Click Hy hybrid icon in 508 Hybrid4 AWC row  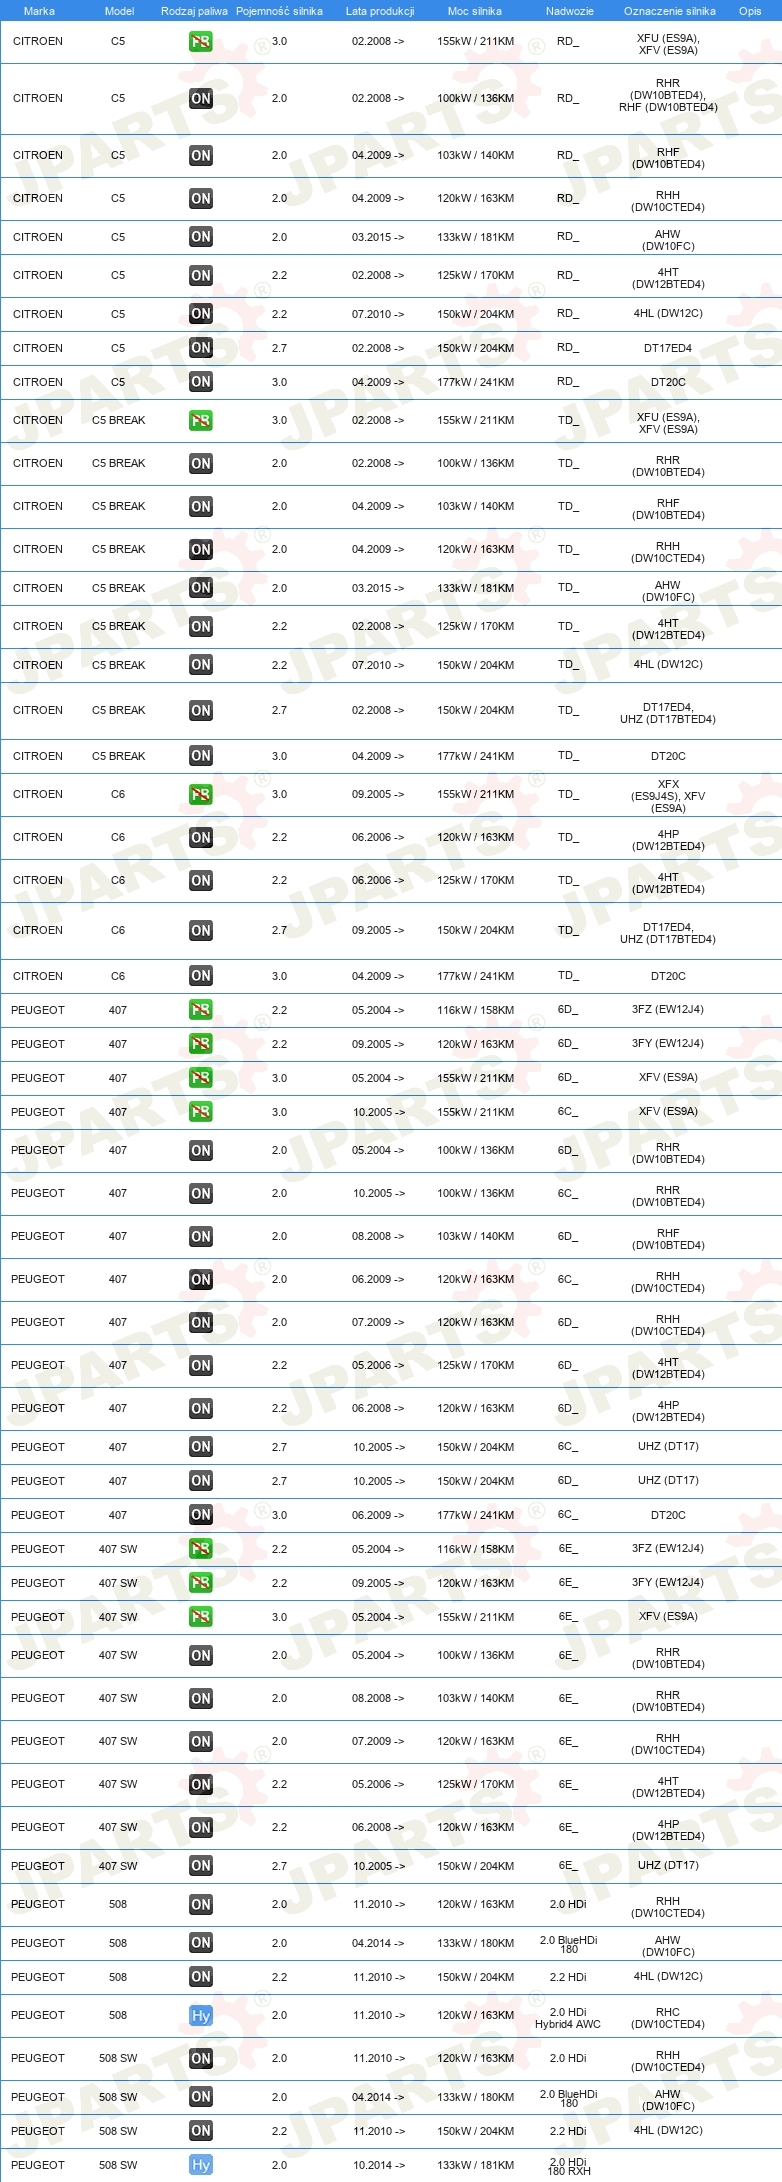click(x=201, y=2016)
